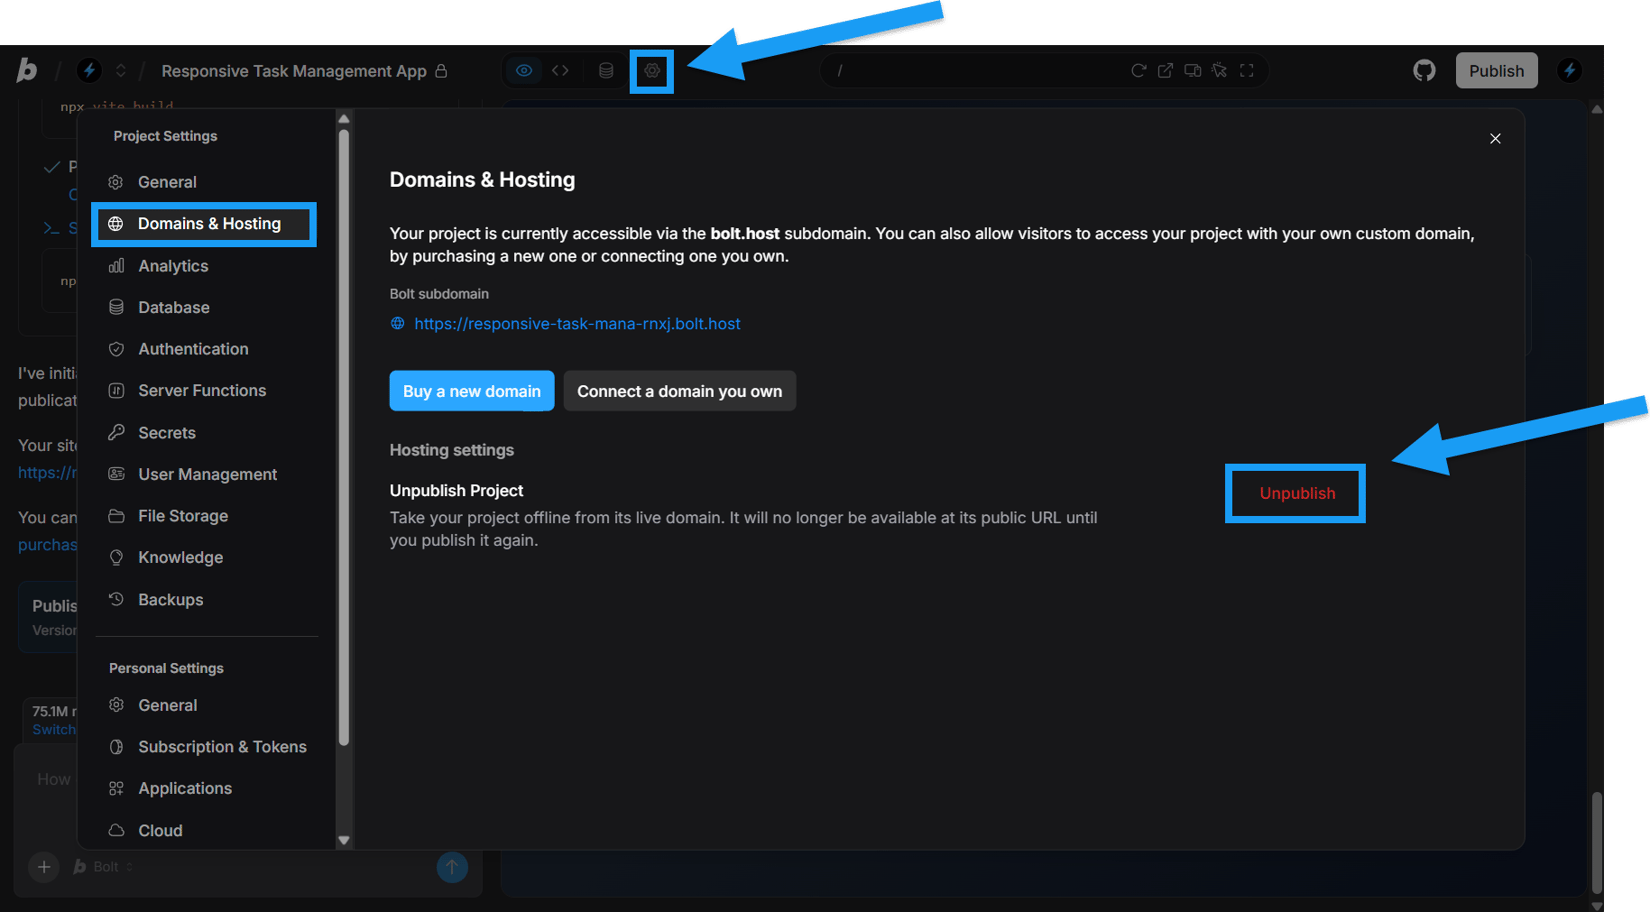Open the Bolt model selector dropdown
This screenshot has height=912, width=1650.
(105, 867)
